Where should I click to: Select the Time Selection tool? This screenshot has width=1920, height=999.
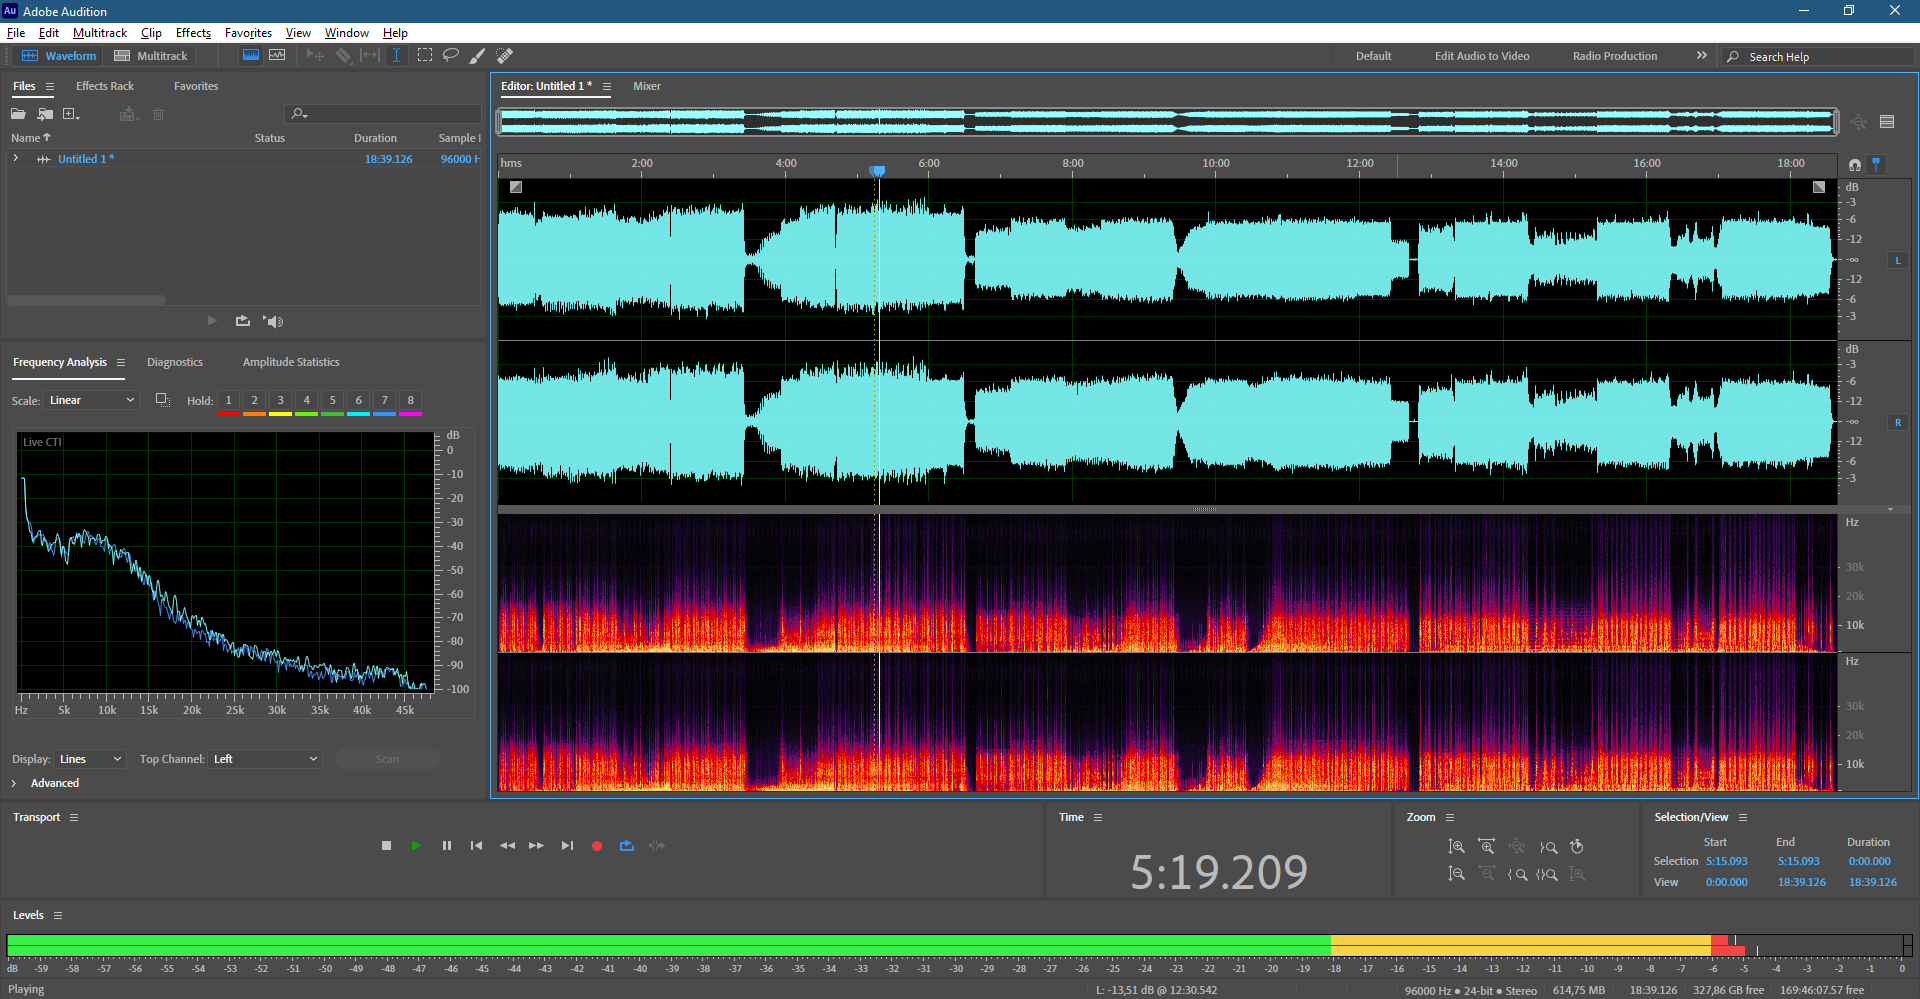click(x=396, y=56)
